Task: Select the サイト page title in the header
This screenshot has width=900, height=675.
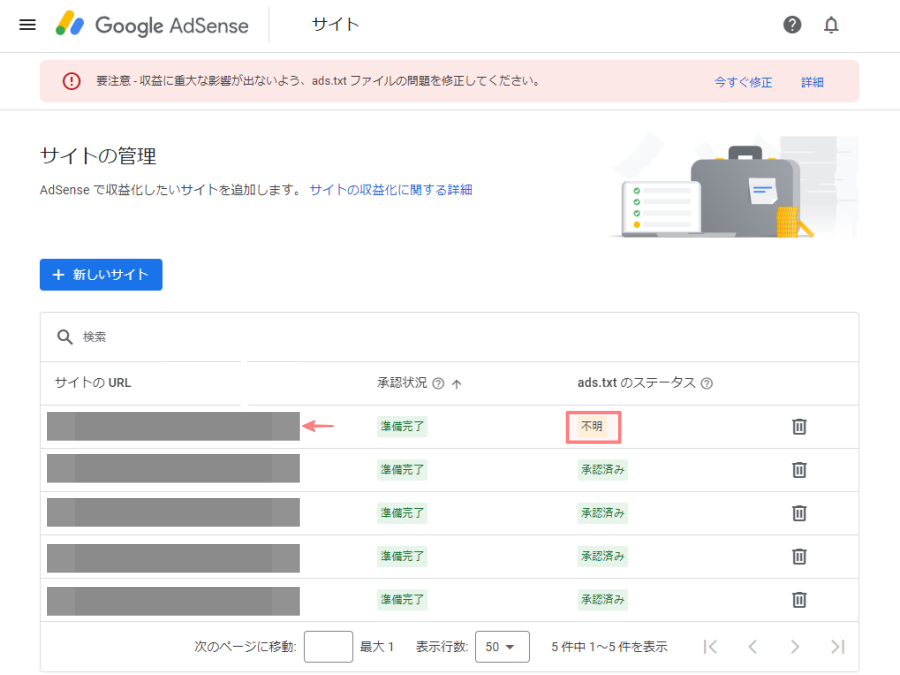Action: tap(334, 25)
